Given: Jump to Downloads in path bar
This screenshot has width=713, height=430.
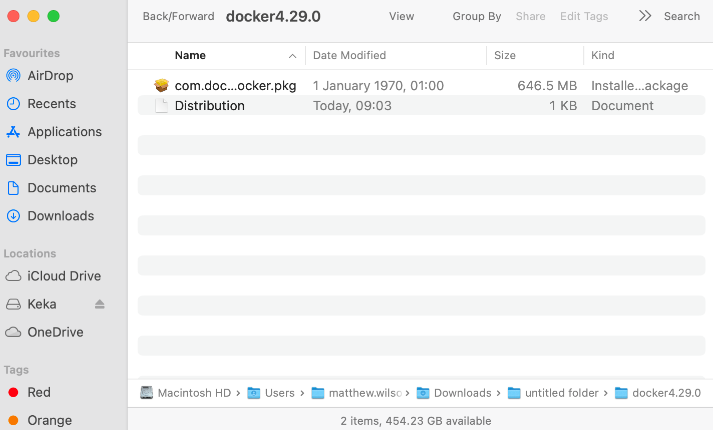Looking at the screenshot, I should tap(454, 393).
